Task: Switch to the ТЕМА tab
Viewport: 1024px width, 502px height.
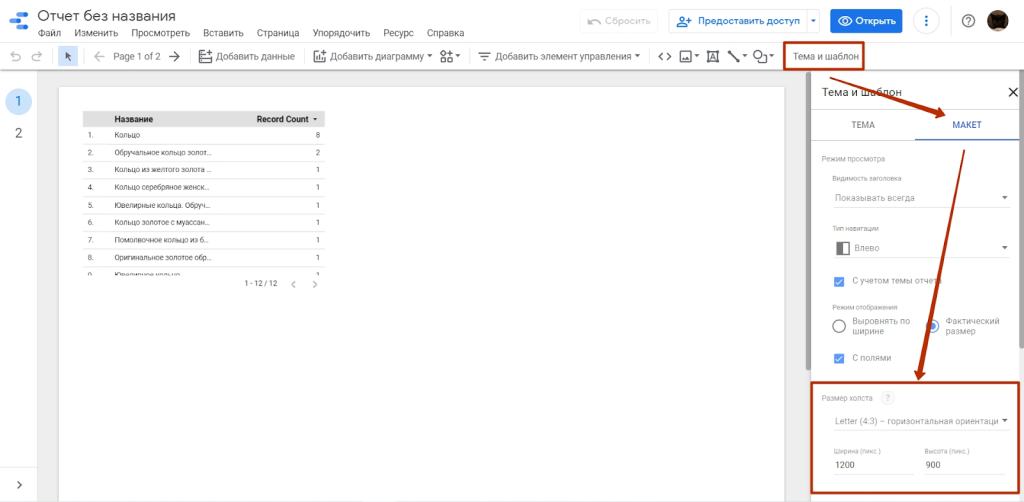Action: pyautogui.click(x=862, y=125)
